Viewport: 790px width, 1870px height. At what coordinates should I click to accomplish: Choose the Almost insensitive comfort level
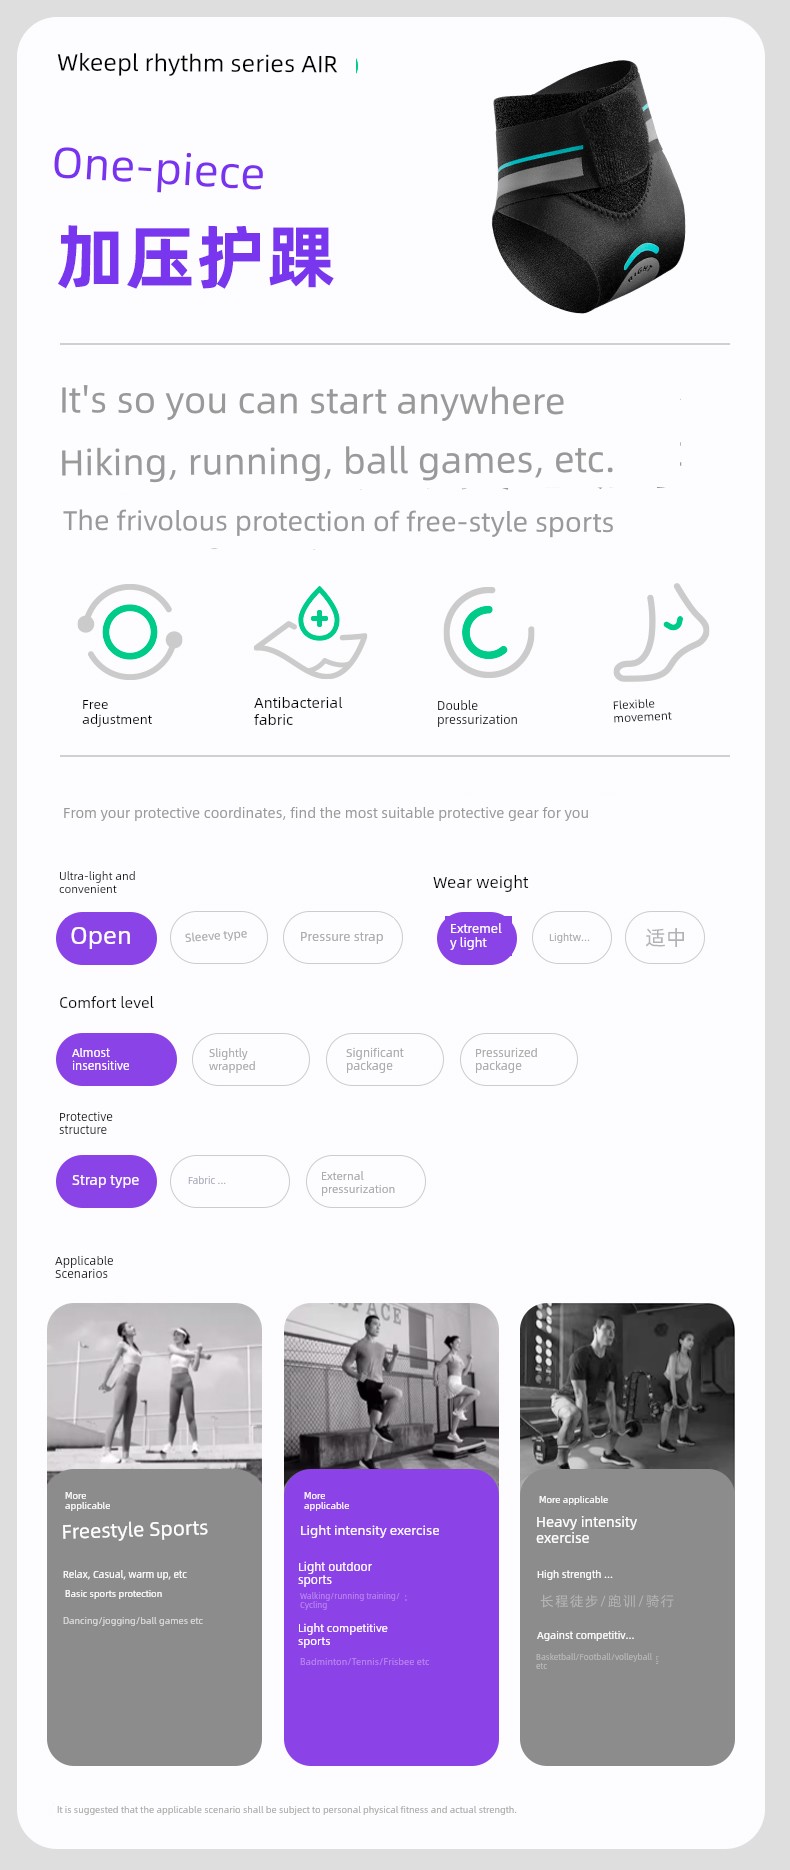116,1060
